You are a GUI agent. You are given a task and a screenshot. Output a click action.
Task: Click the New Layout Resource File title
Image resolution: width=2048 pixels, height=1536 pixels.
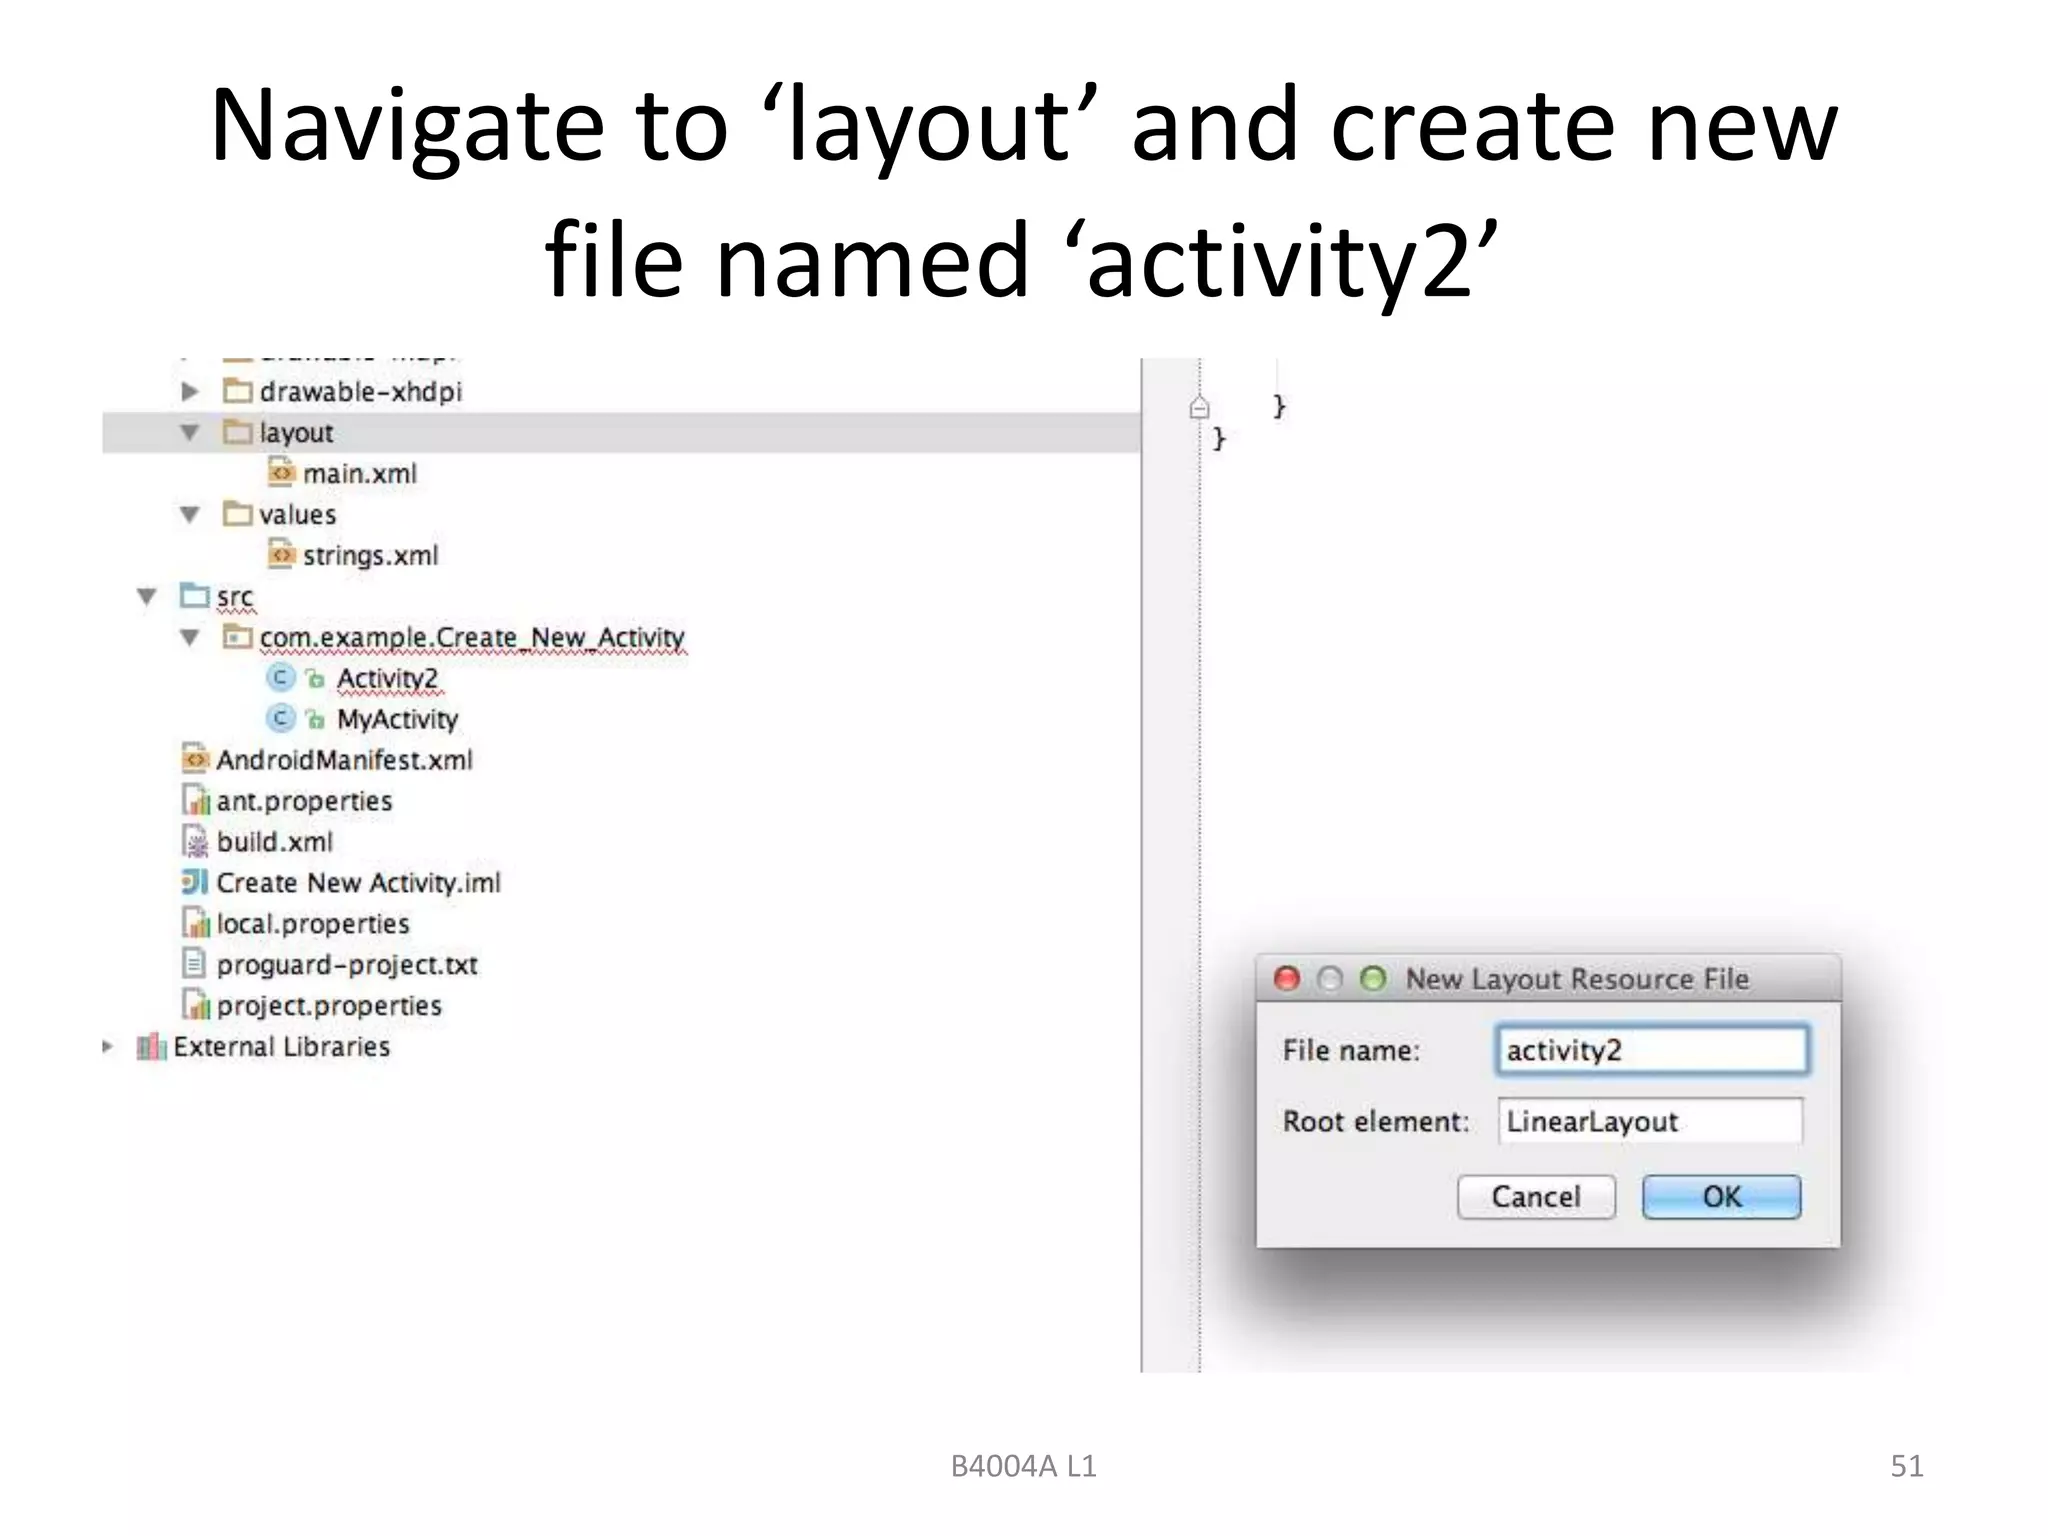pos(1577,979)
